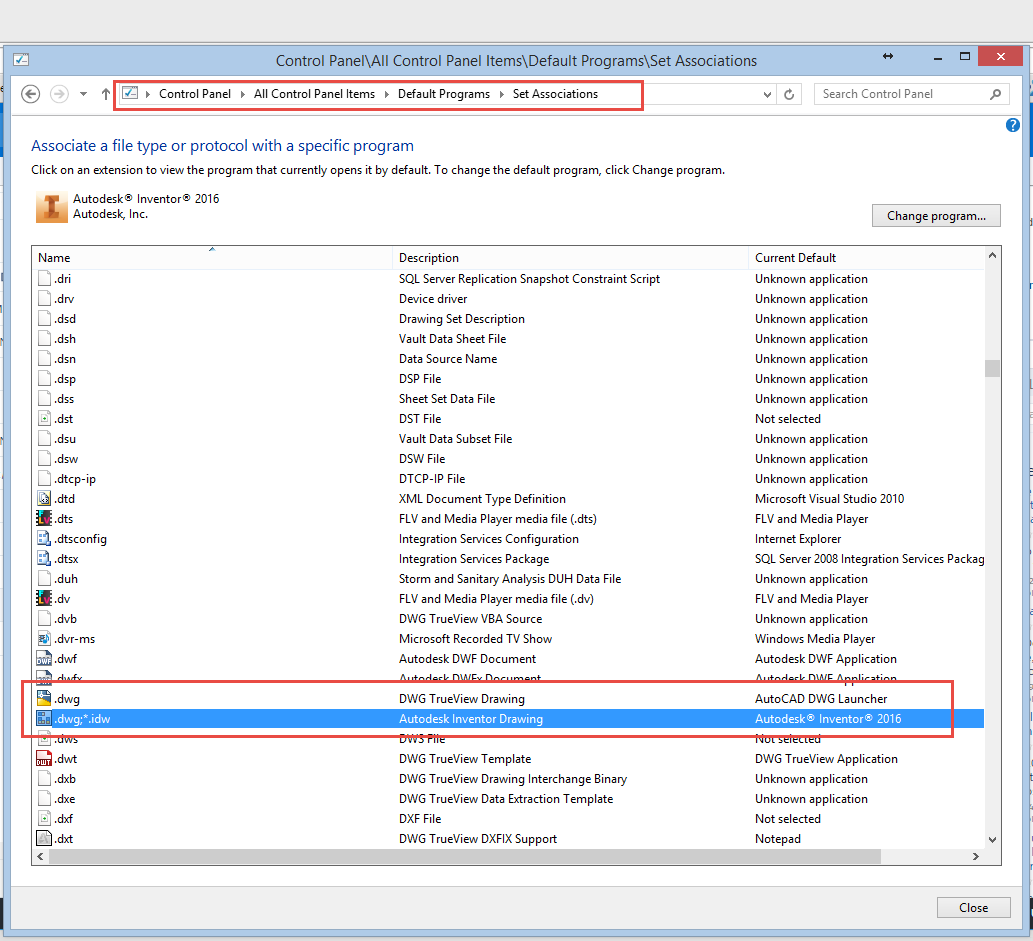Click 'Internet Explorer' default cell
This screenshot has width=1033, height=941.
(x=798, y=538)
